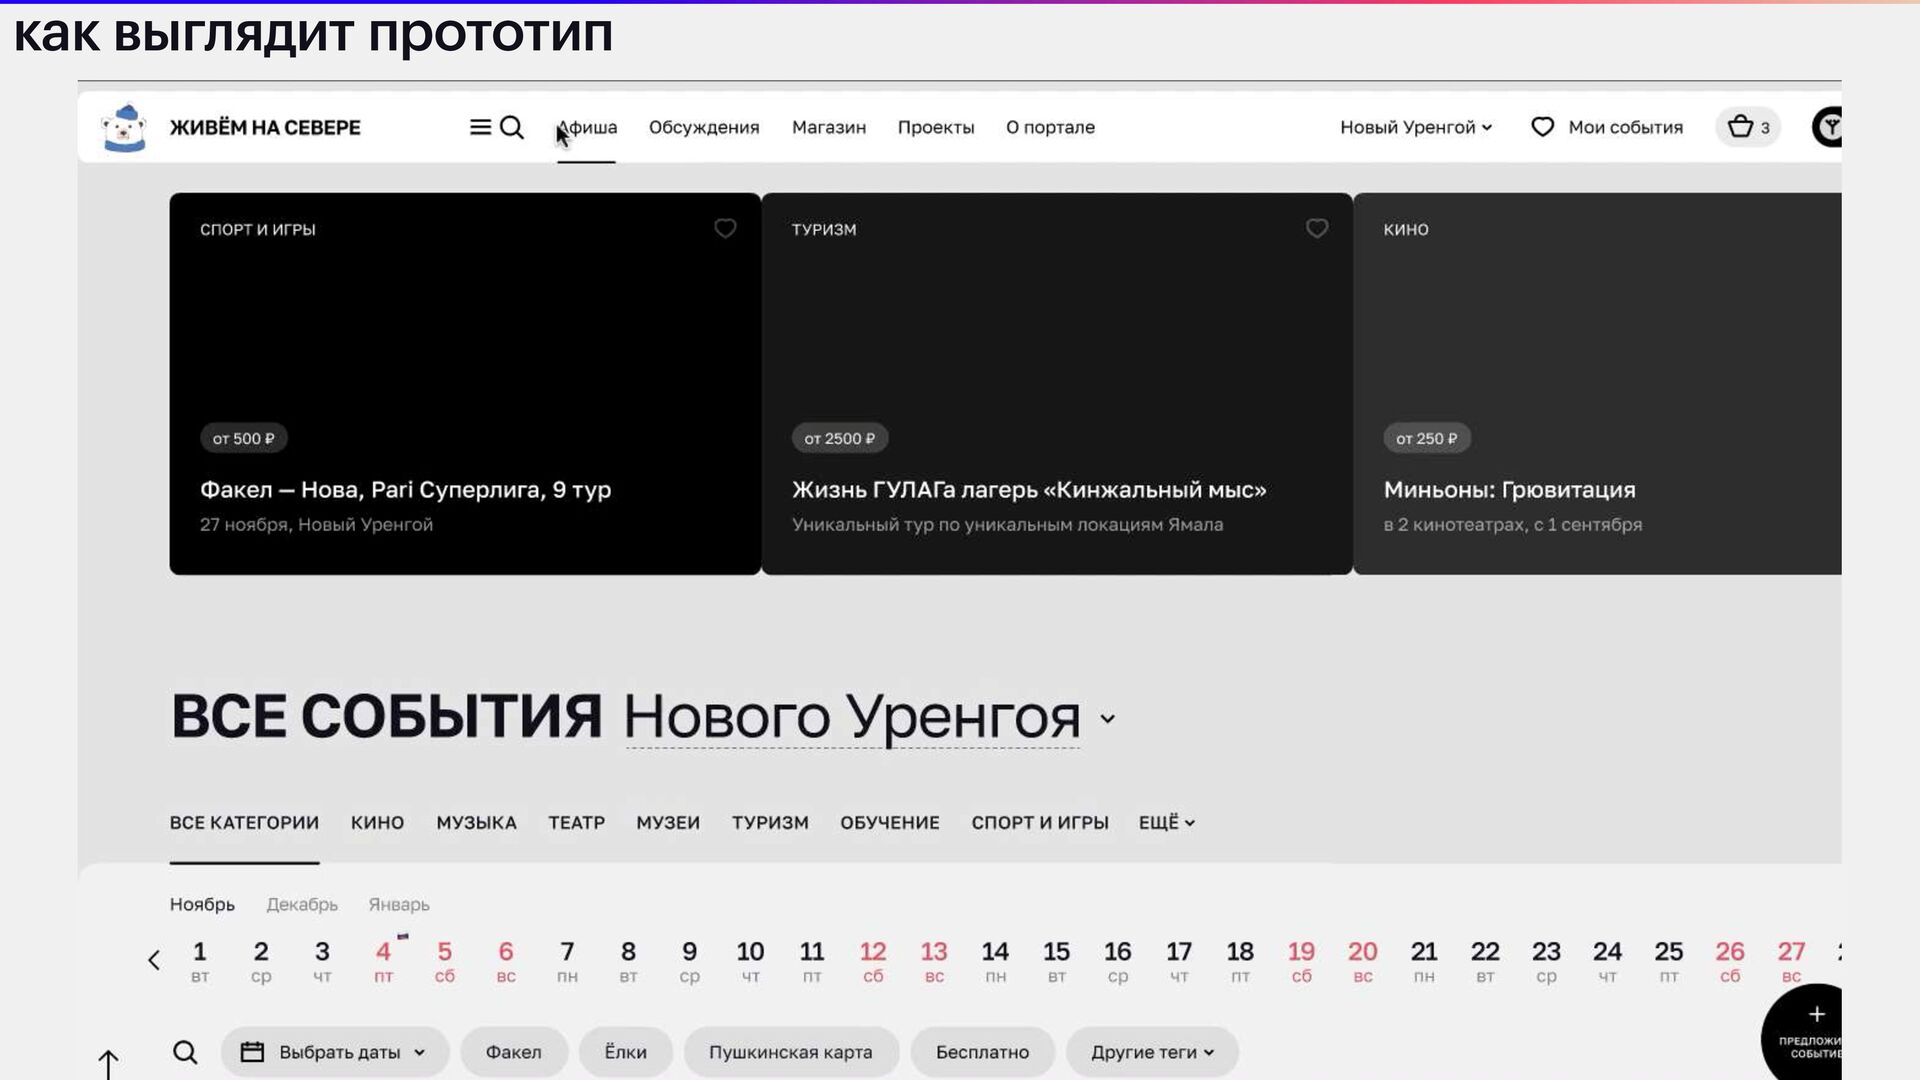Screen dimensions: 1920x1080
Task: Expand the Новый Уренгой city dropdown
Action: [x=1415, y=127]
